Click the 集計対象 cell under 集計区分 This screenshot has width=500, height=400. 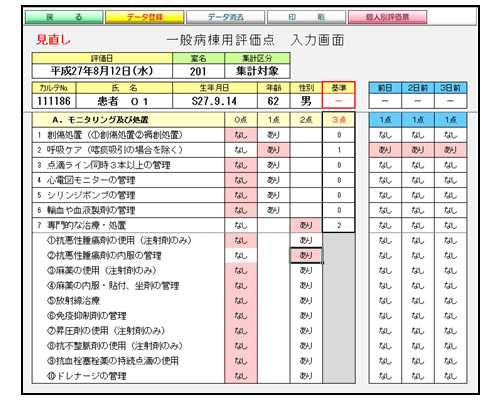[257, 71]
